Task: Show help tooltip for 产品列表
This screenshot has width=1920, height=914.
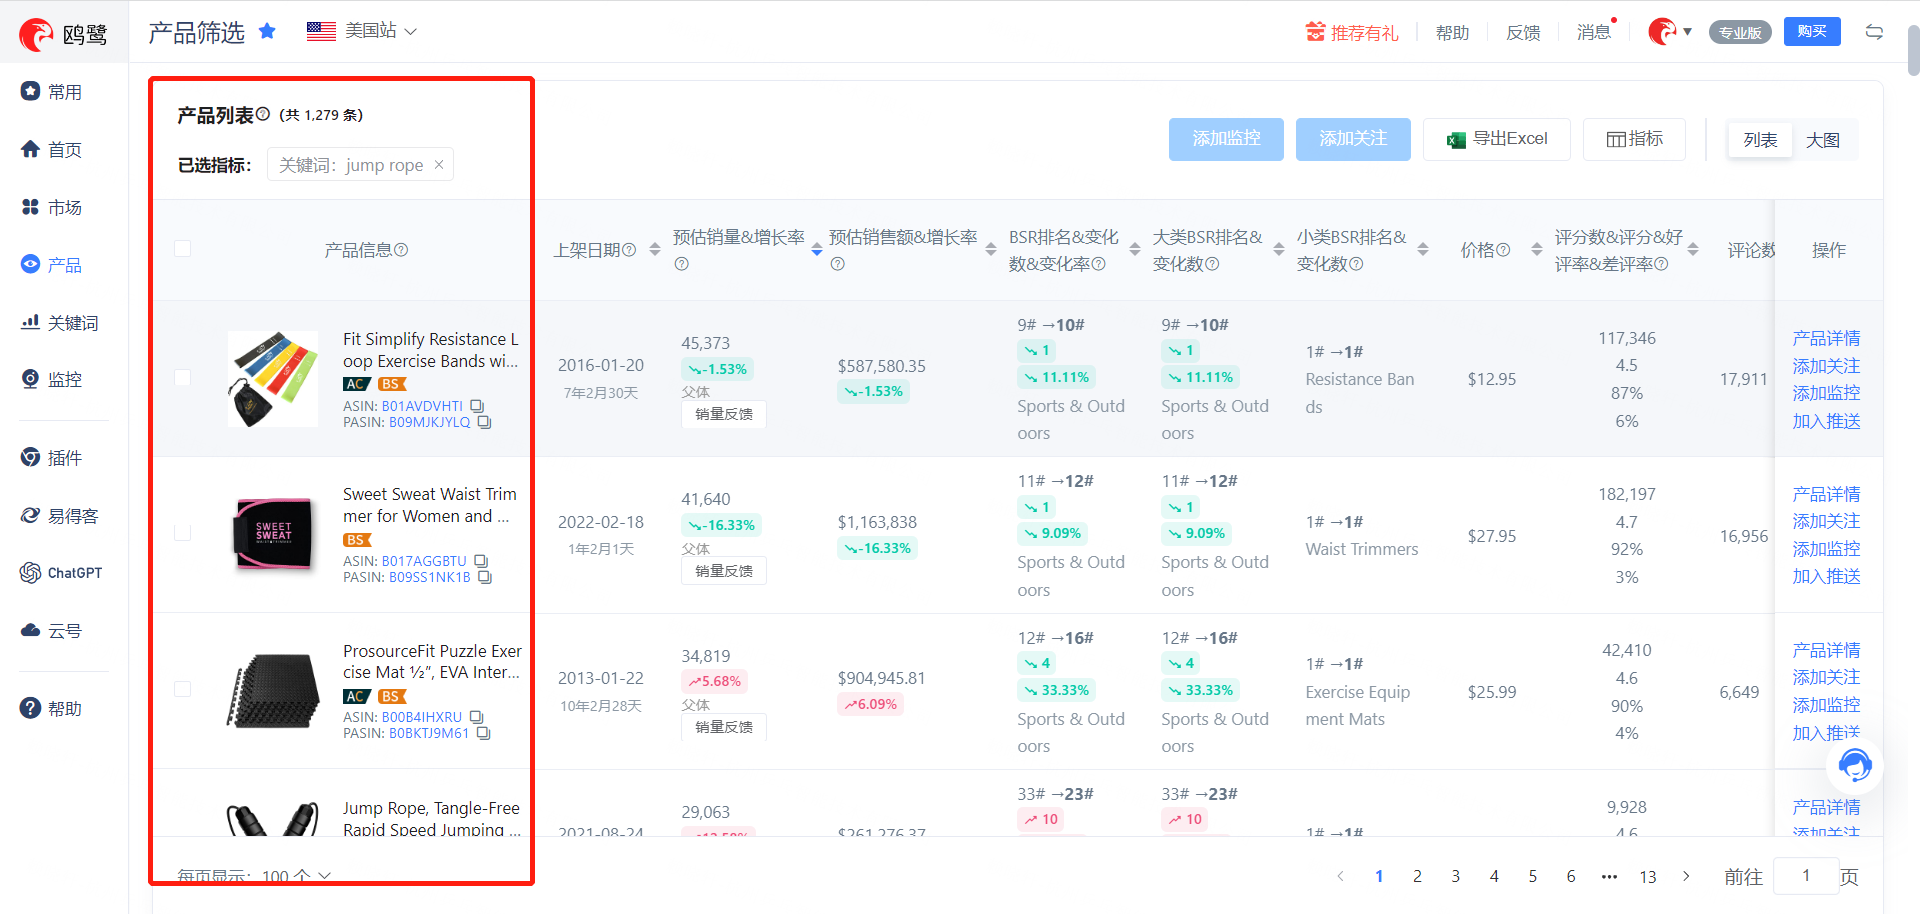Action: [x=263, y=114]
